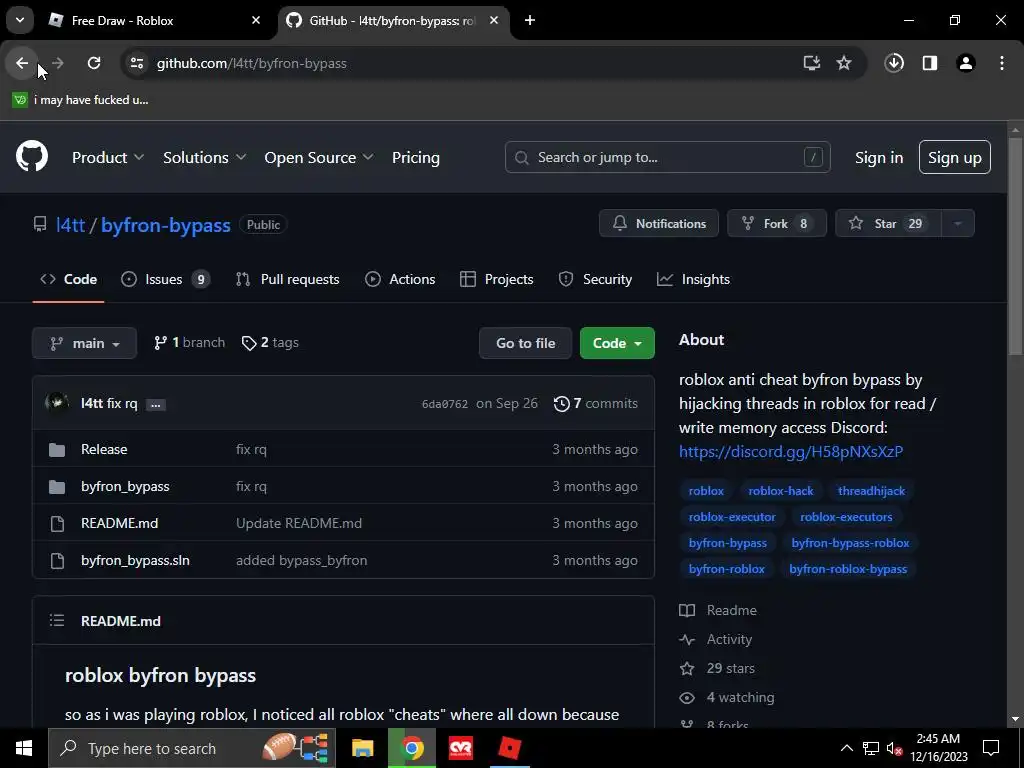View the 4 watching link
The width and height of the screenshot is (1024, 768).
point(727,697)
